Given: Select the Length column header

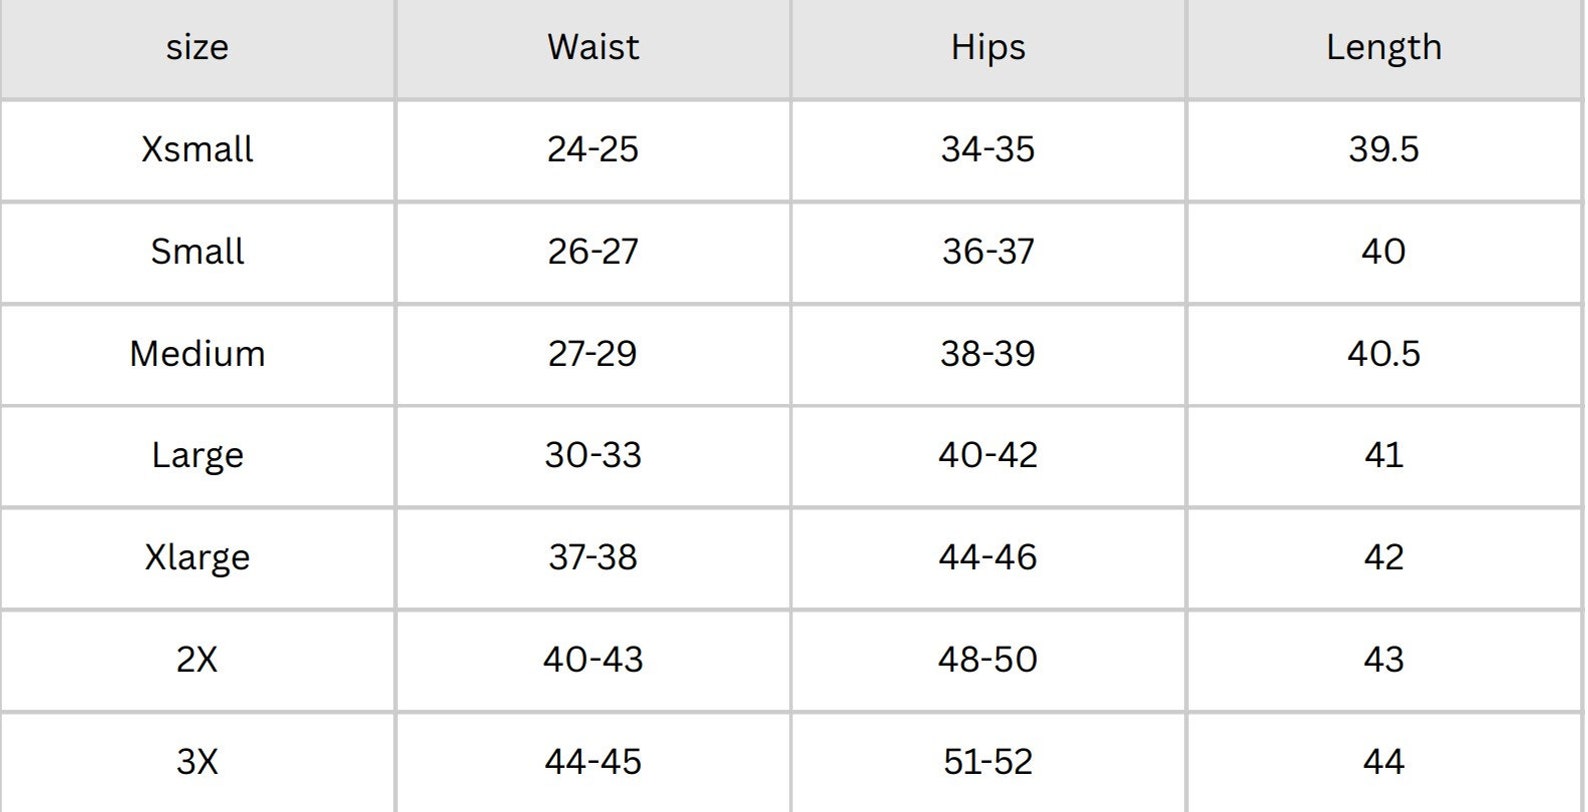Looking at the screenshot, I should (x=1384, y=48).
